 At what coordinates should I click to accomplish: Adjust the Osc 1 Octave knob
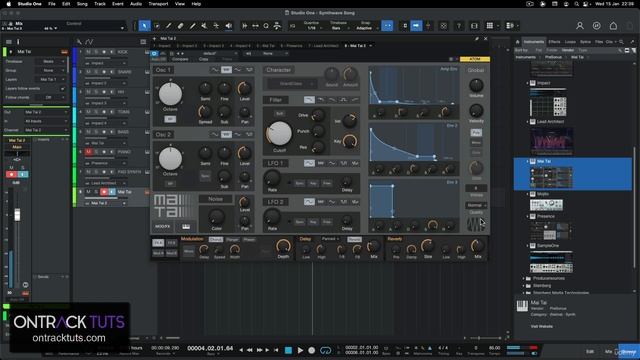click(170, 94)
